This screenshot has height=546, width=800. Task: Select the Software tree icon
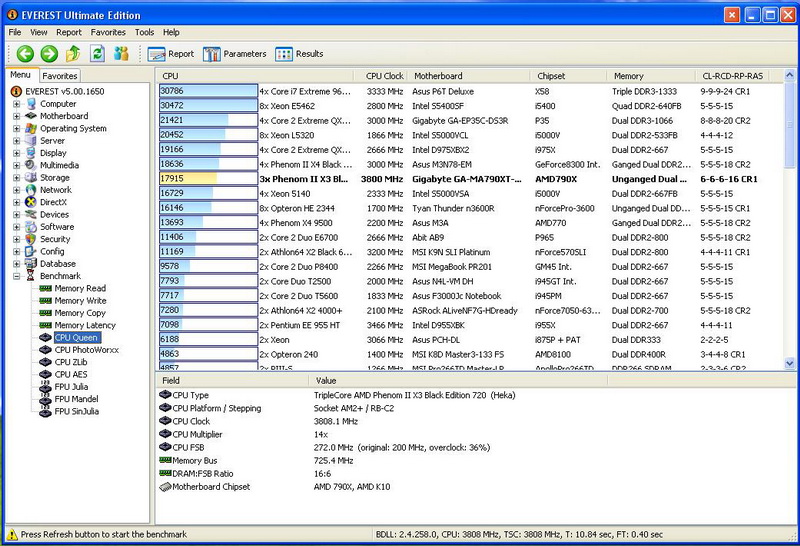pos(31,227)
